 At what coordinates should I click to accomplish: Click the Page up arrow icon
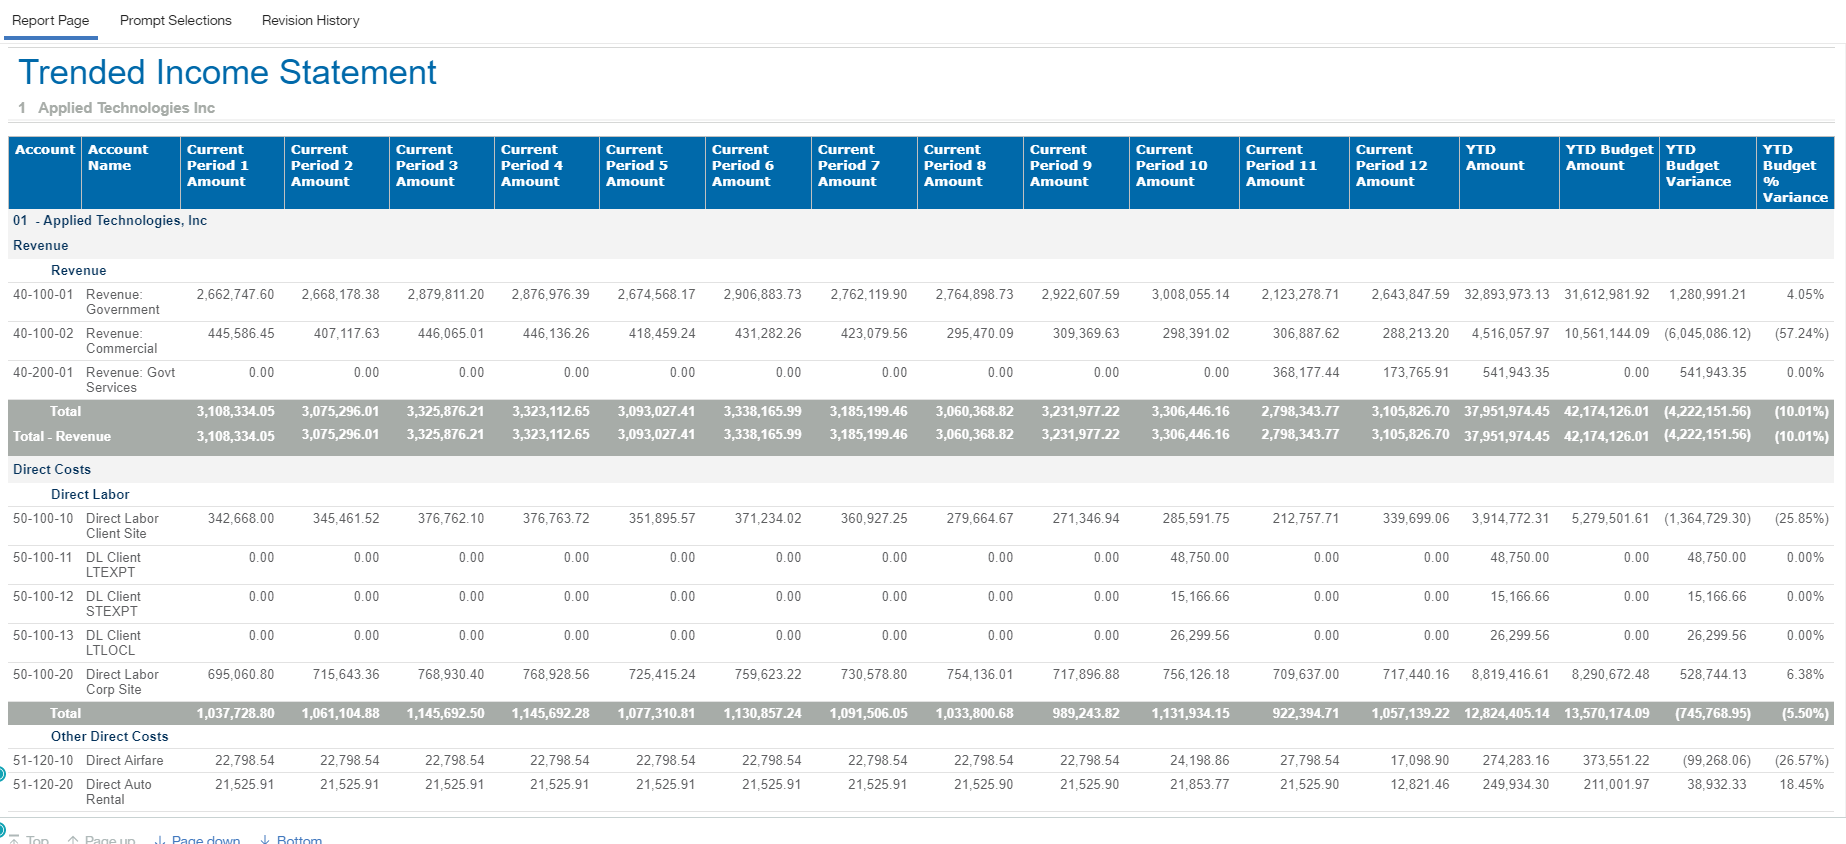click(73, 840)
